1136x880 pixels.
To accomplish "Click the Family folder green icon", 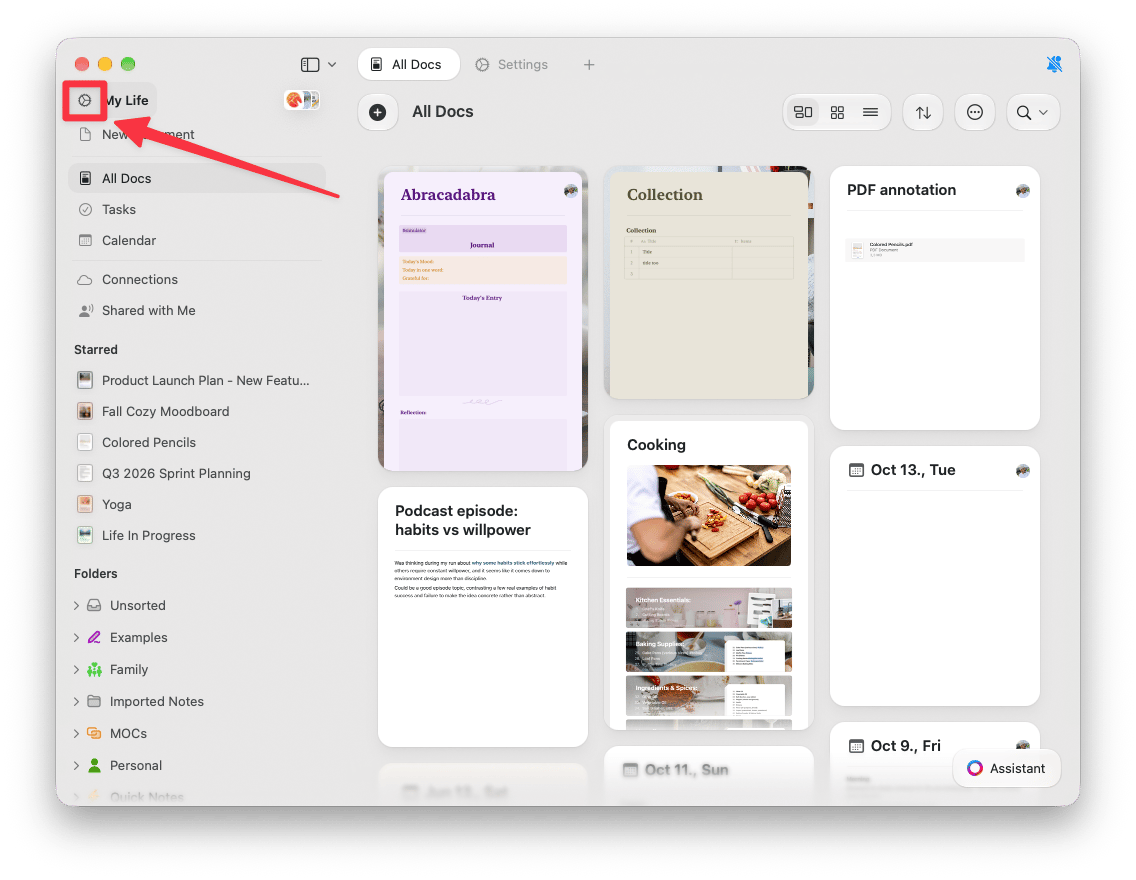I will tap(94, 669).
